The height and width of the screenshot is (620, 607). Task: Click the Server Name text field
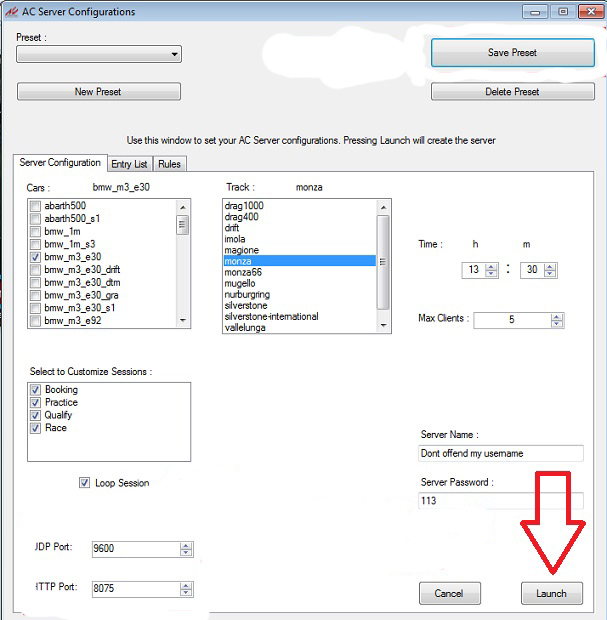click(500, 453)
